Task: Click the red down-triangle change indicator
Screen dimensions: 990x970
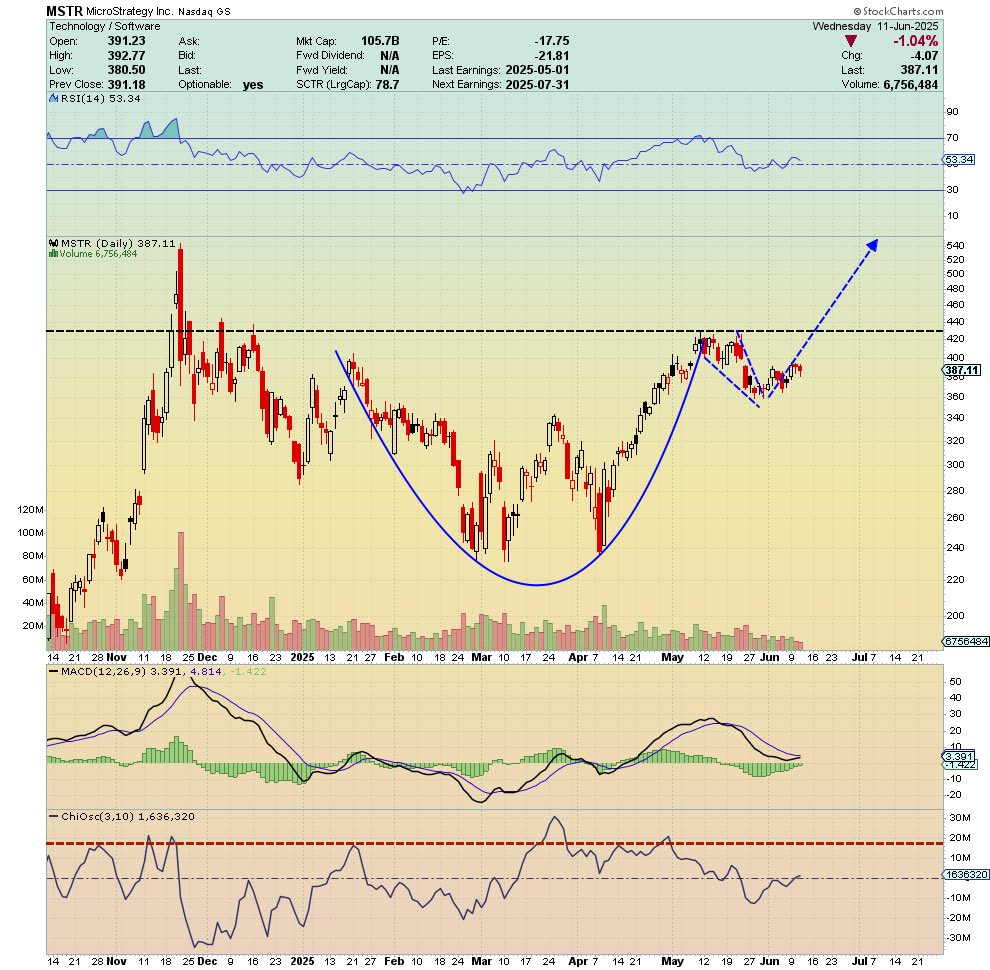Action: [851, 41]
